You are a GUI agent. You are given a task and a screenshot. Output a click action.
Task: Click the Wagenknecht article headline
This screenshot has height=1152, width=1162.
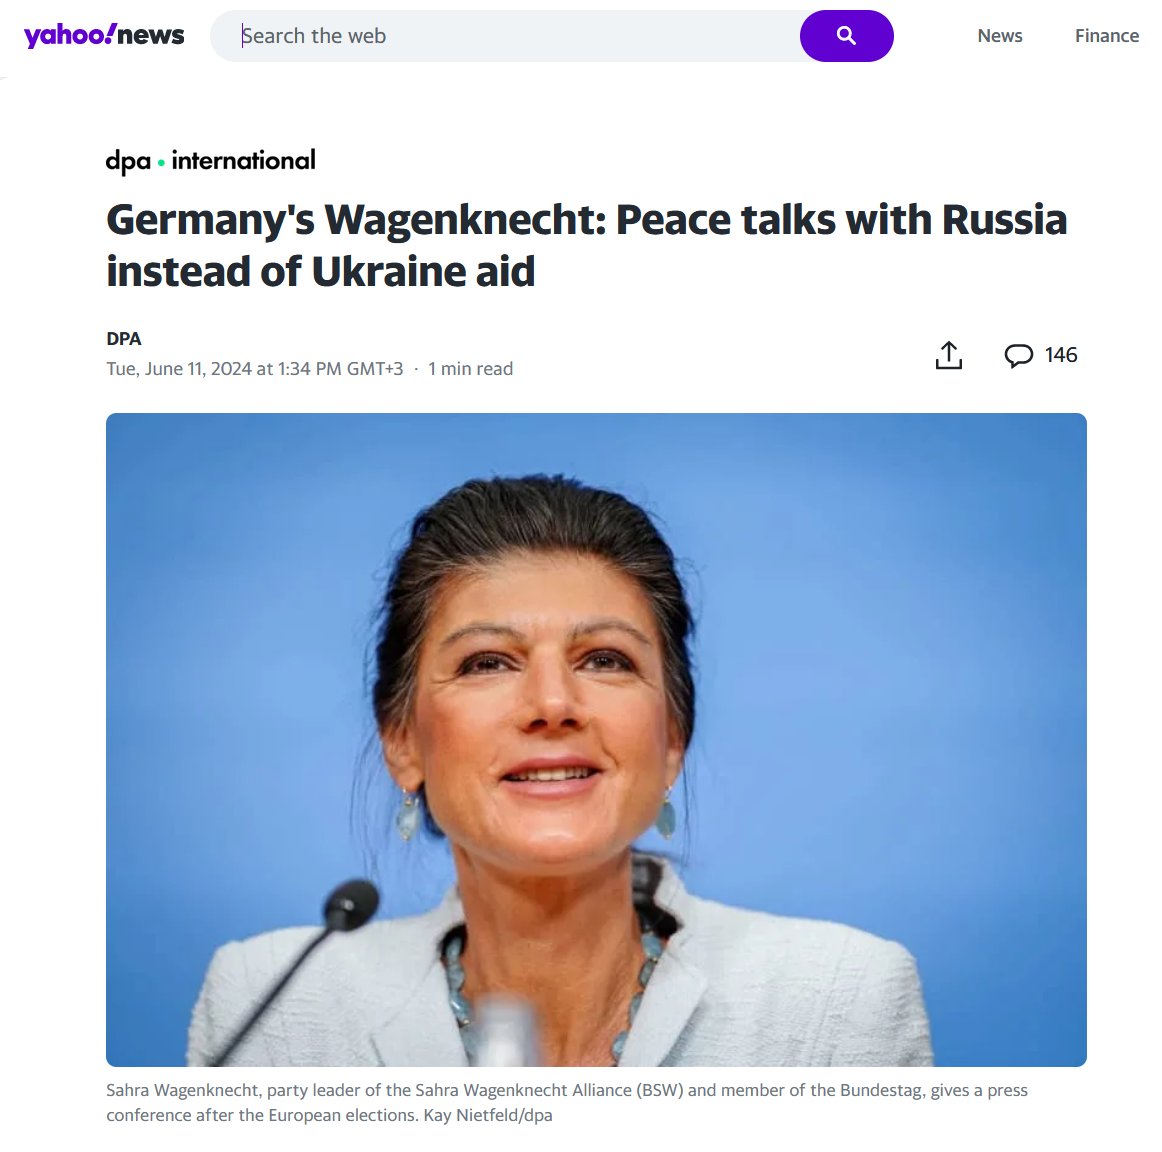[586, 245]
